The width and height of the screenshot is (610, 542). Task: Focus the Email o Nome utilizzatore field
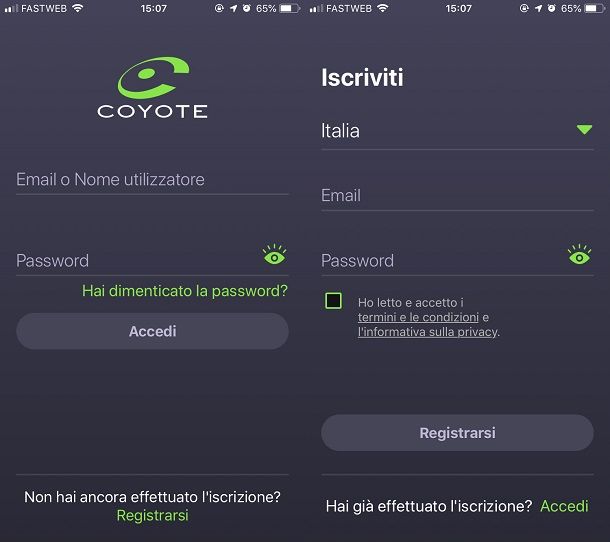click(x=152, y=180)
